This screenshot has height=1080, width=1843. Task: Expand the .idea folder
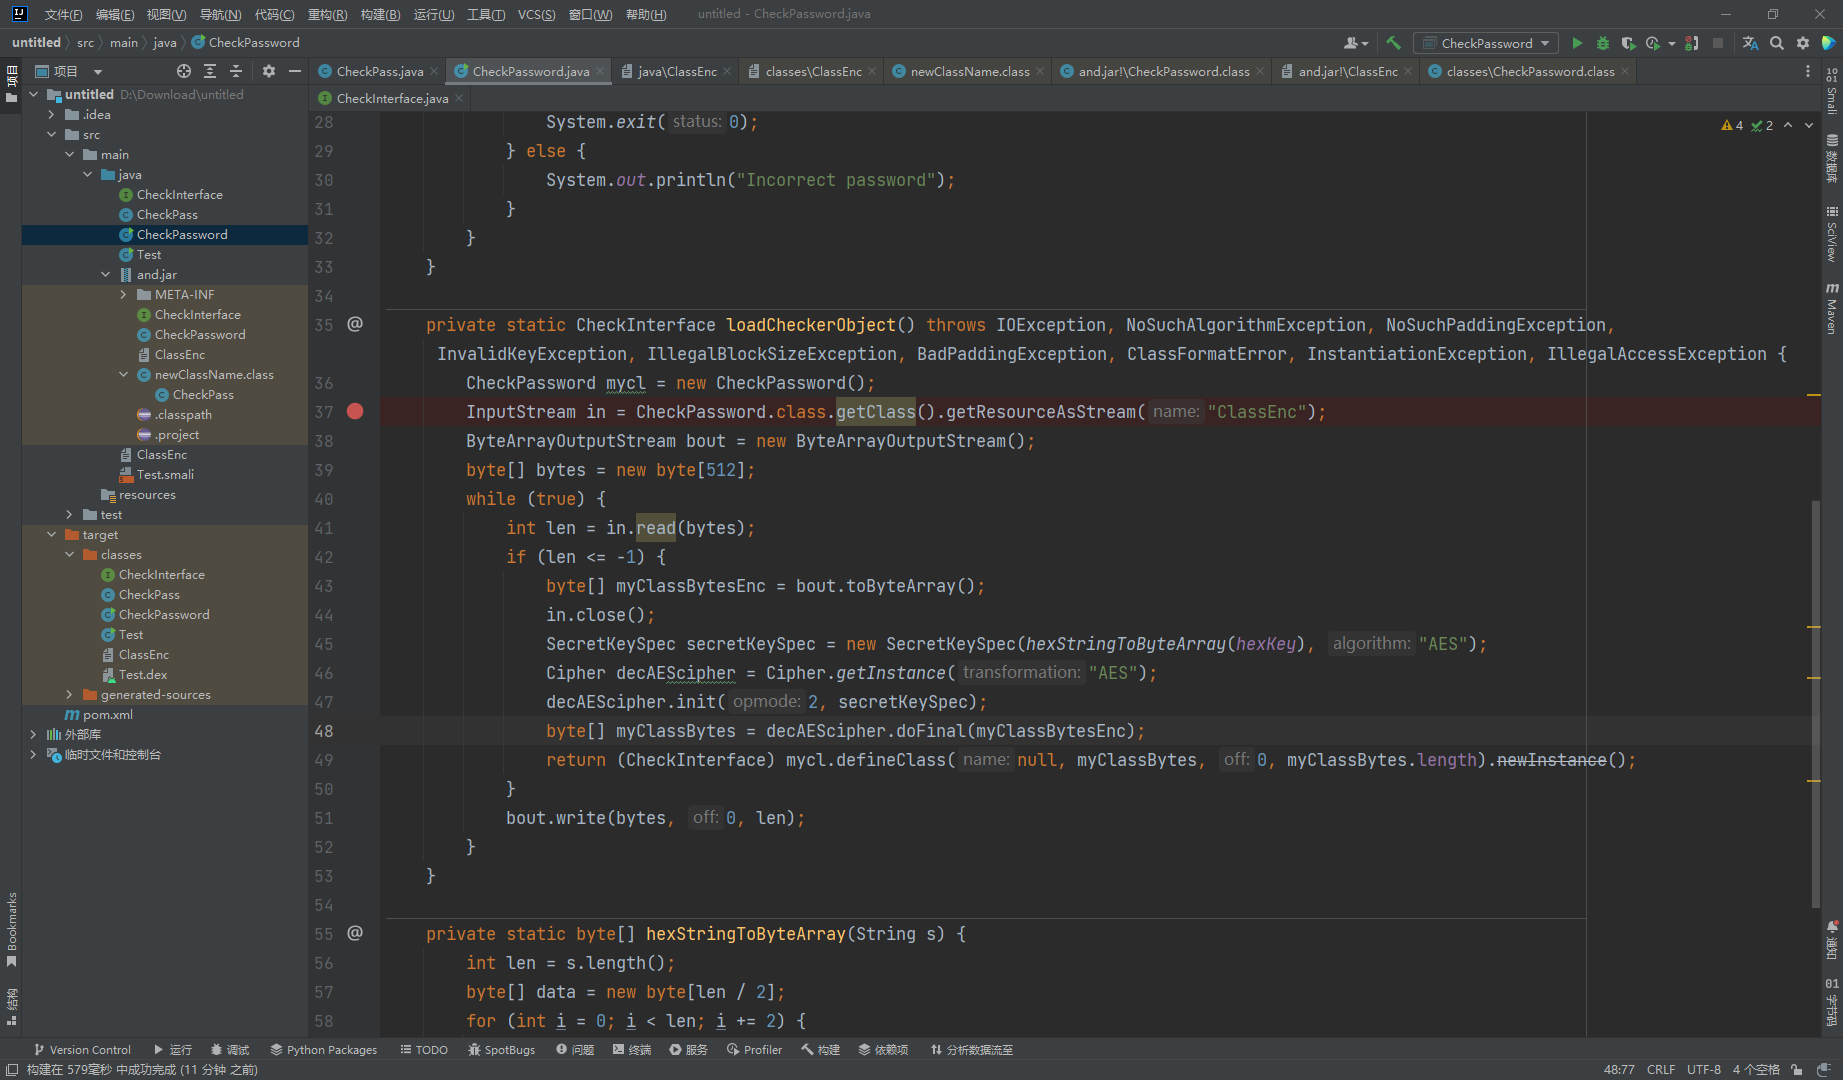[52, 115]
